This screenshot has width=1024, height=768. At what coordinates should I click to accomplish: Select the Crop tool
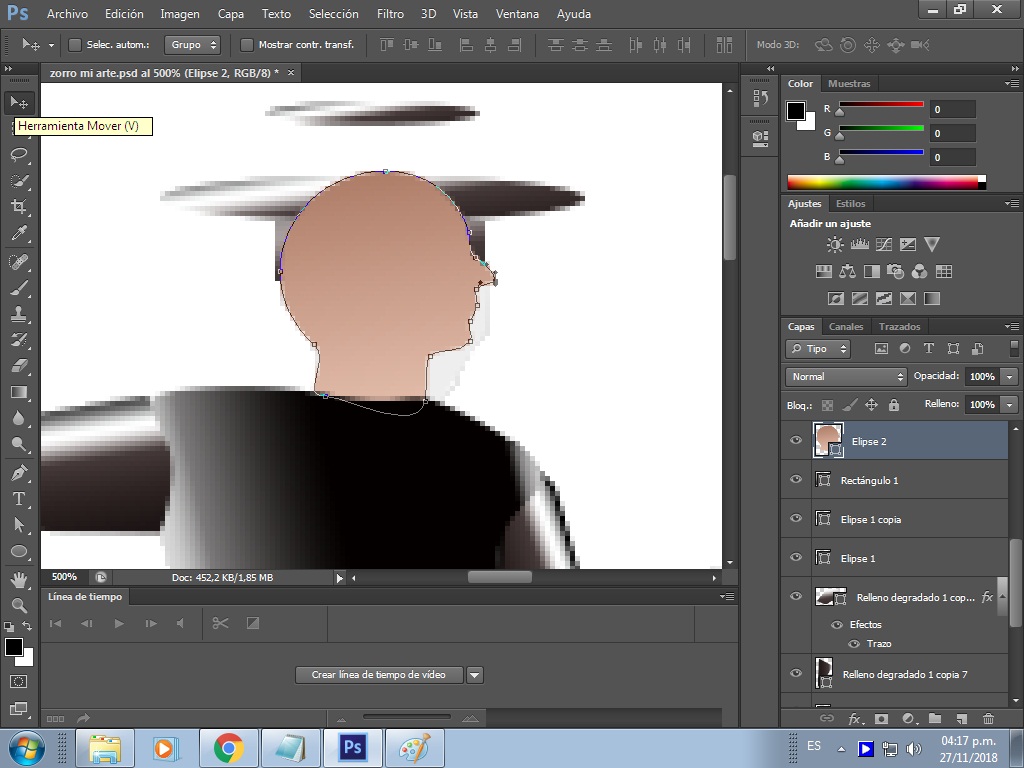19,207
